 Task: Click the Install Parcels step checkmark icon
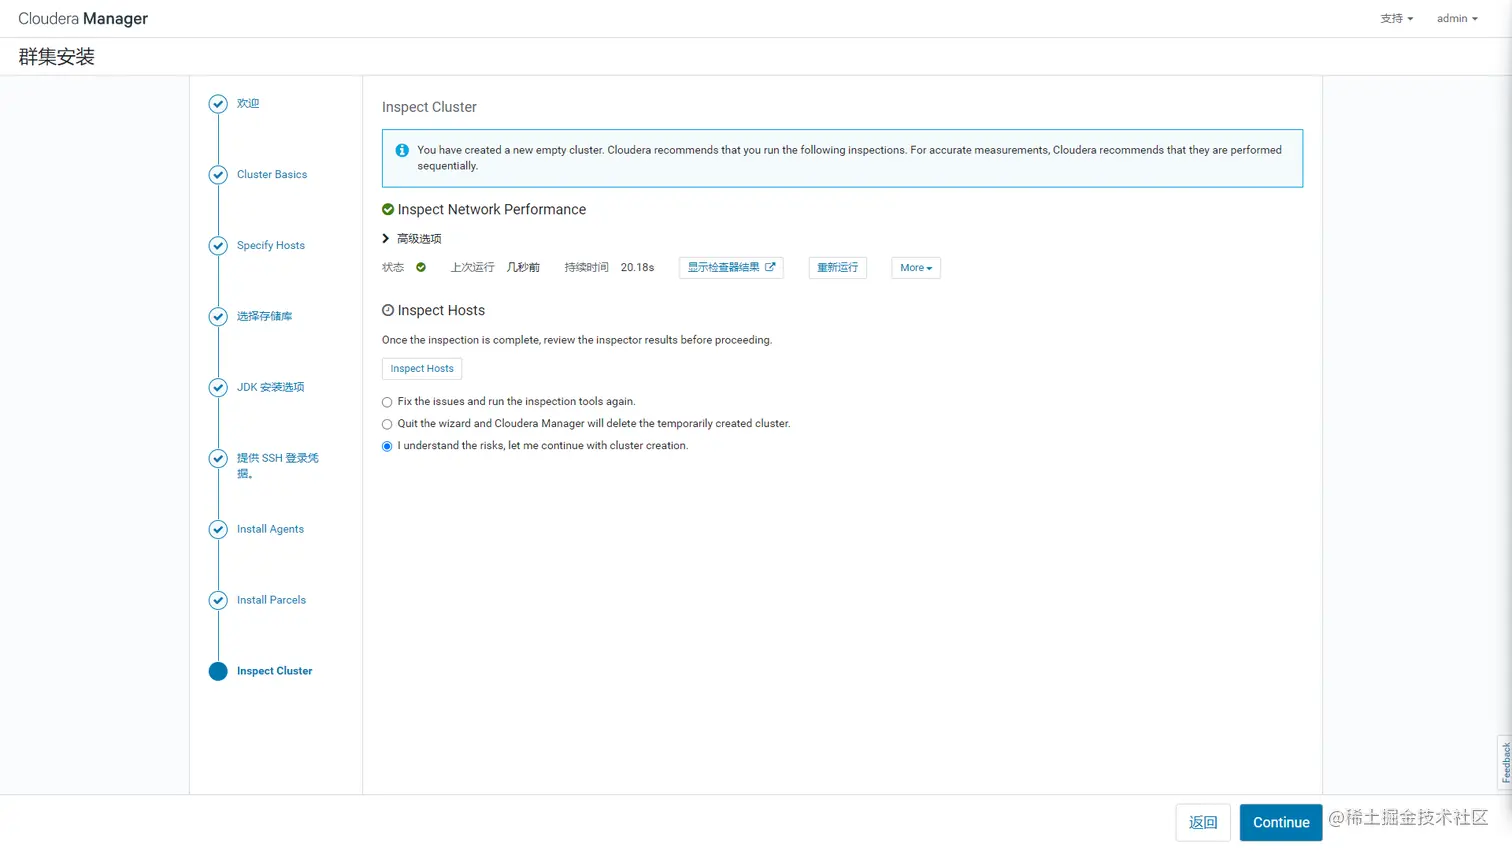click(218, 601)
